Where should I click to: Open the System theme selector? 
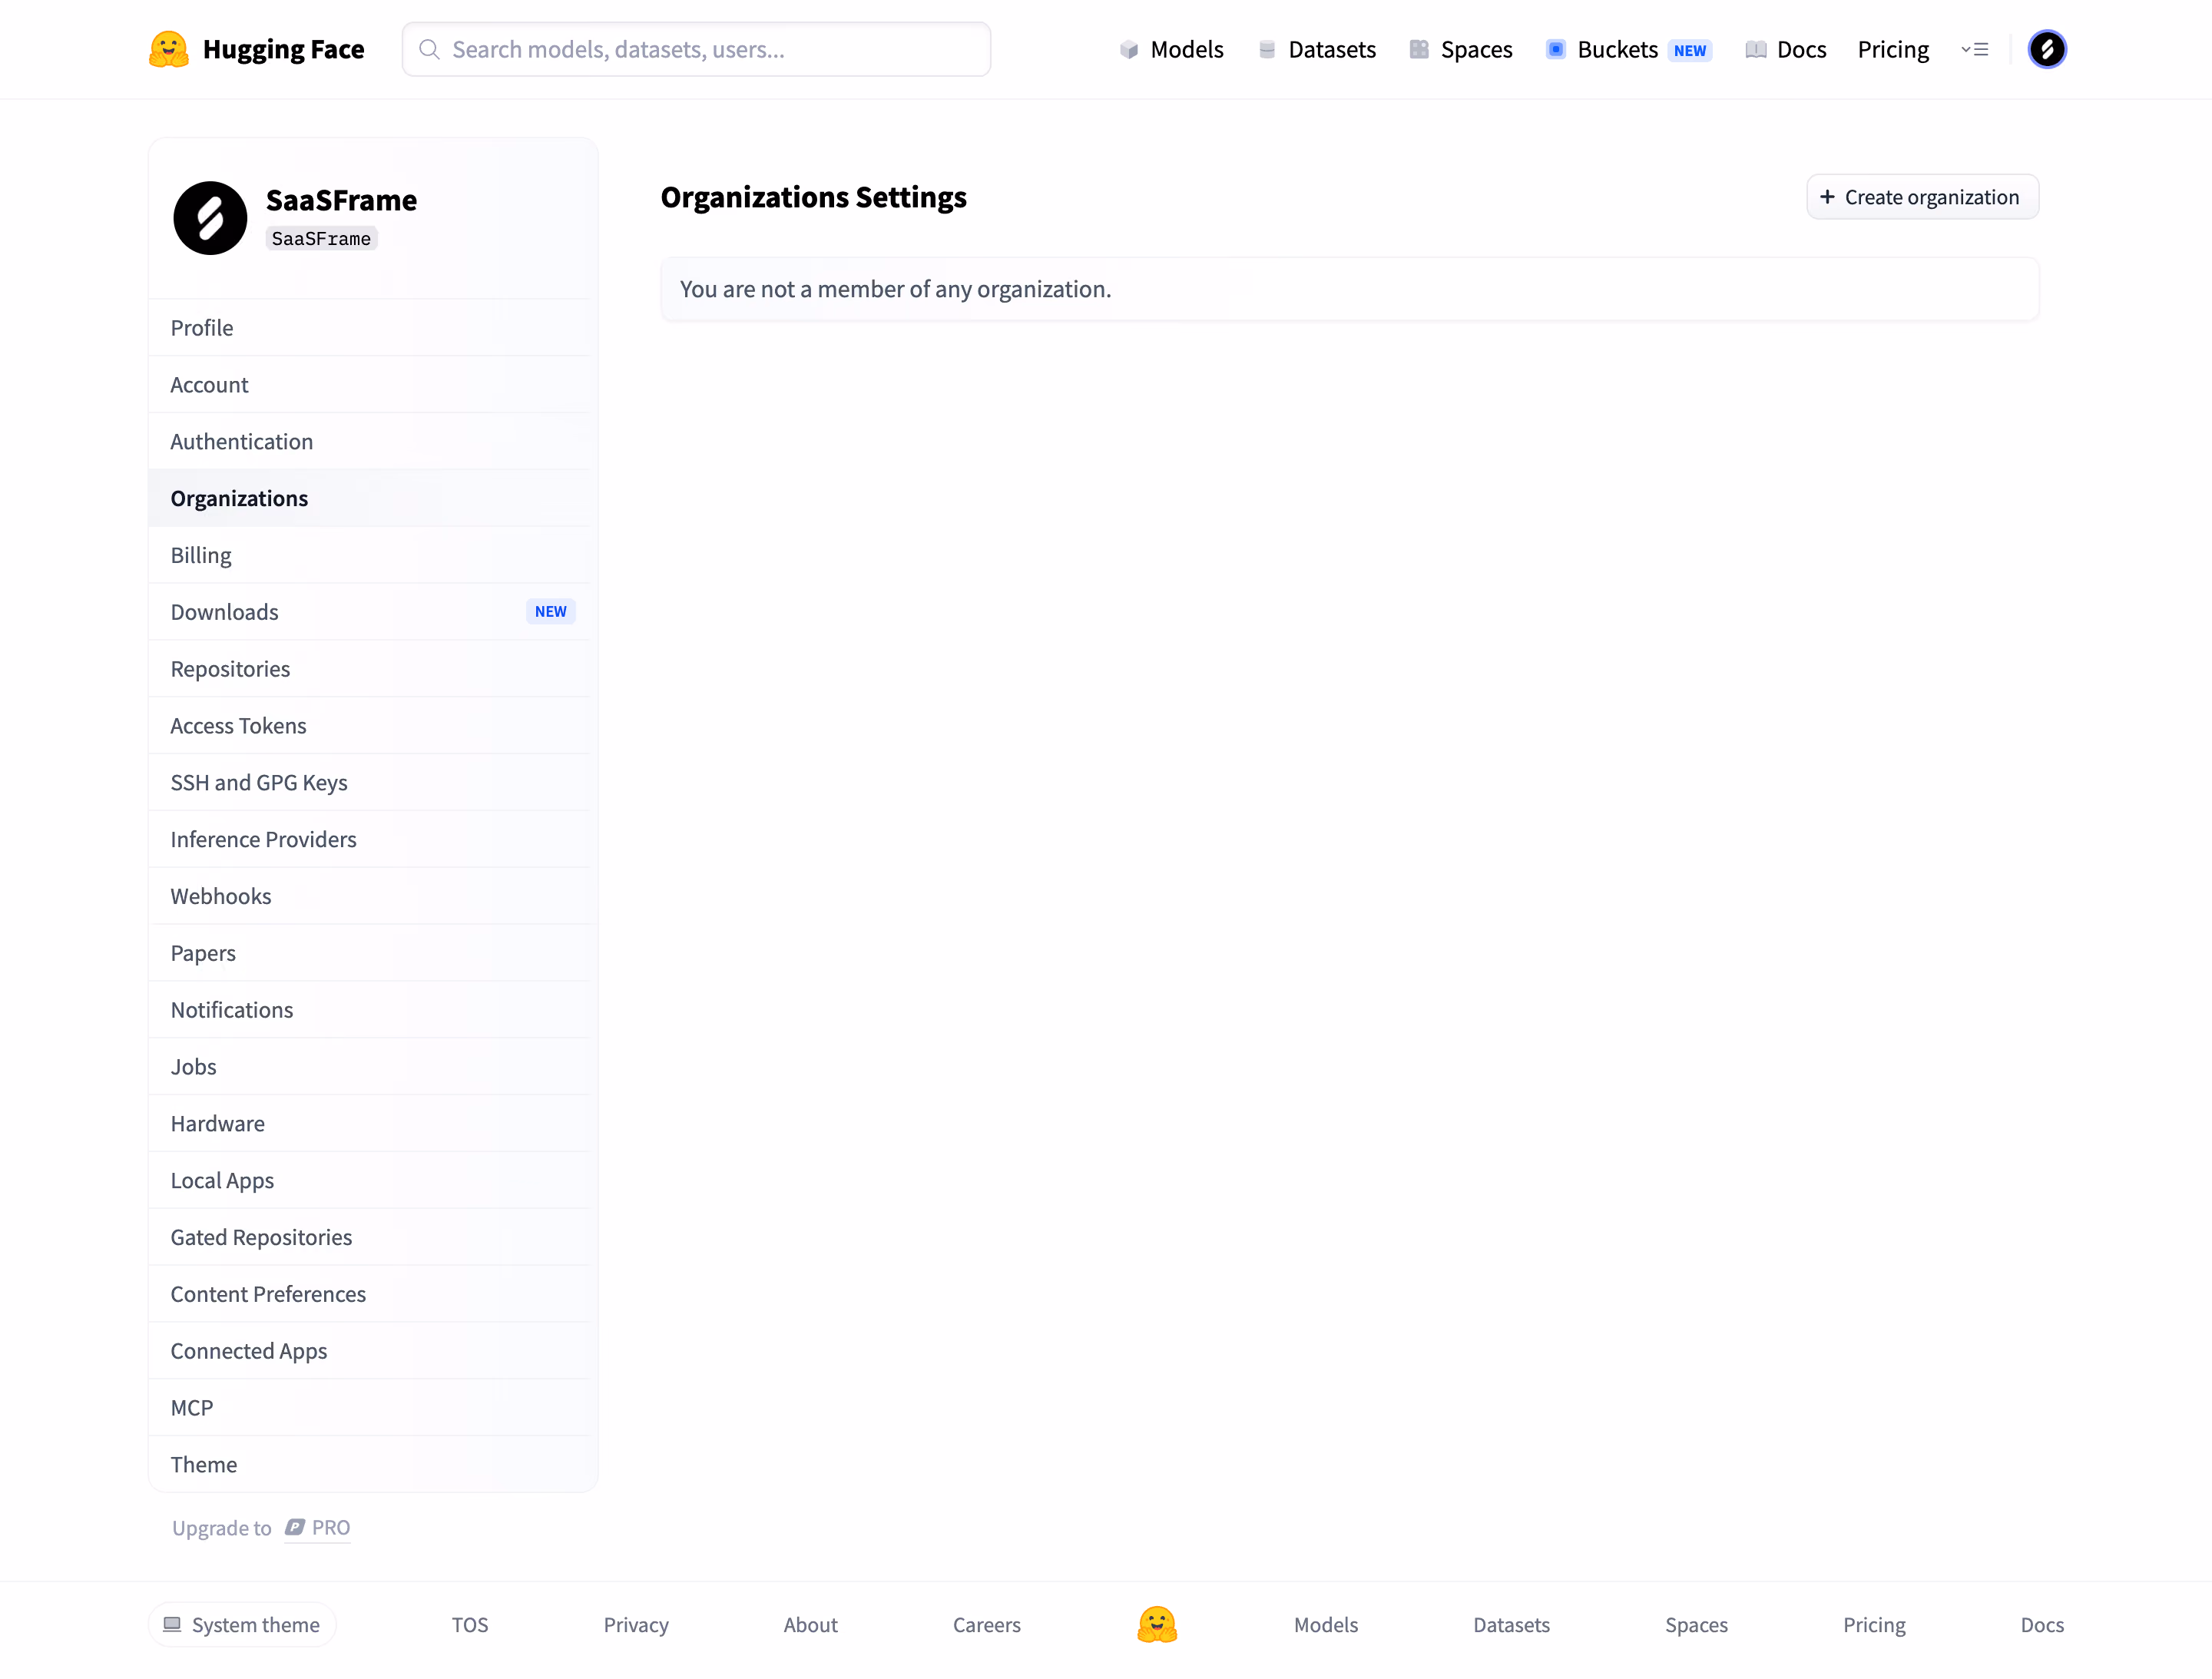click(x=242, y=1624)
